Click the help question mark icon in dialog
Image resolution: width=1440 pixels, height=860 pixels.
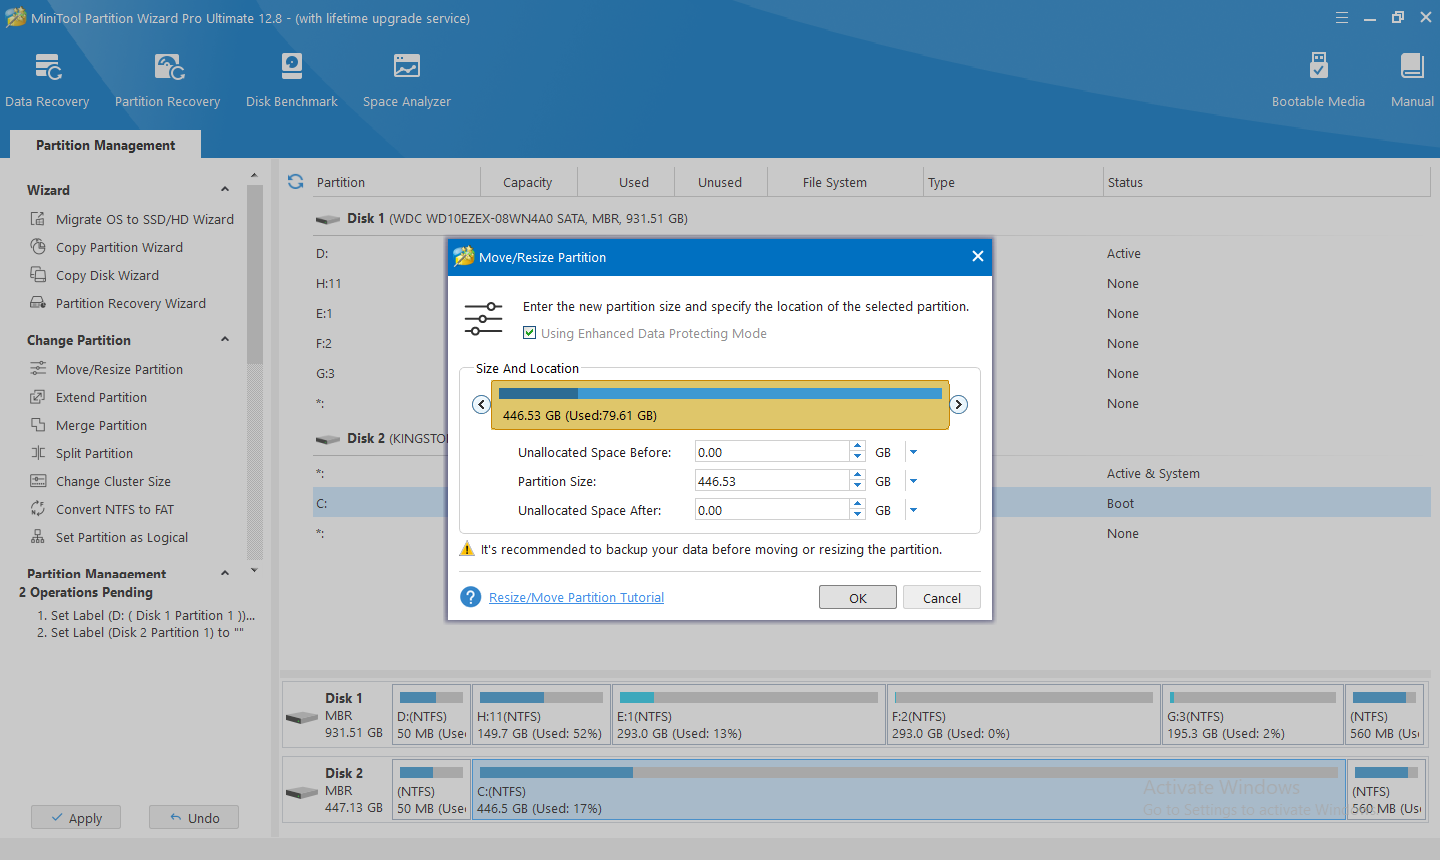[471, 597]
